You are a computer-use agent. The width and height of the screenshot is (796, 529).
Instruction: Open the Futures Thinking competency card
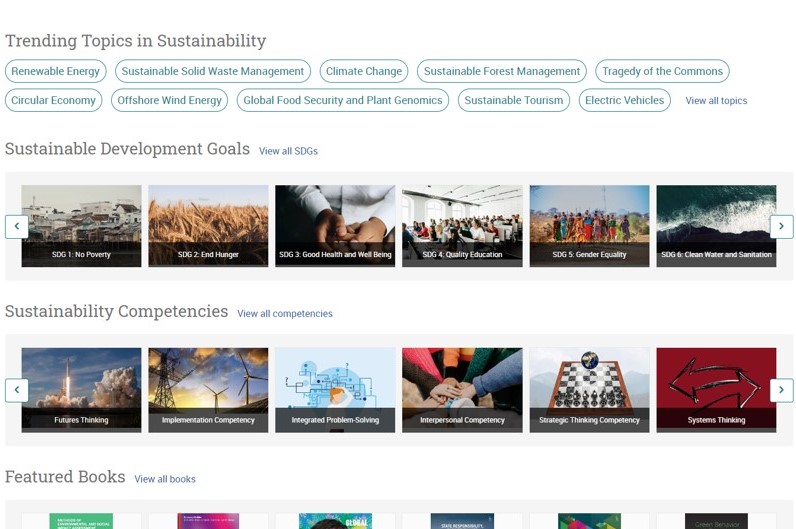[x=81, y=389]
